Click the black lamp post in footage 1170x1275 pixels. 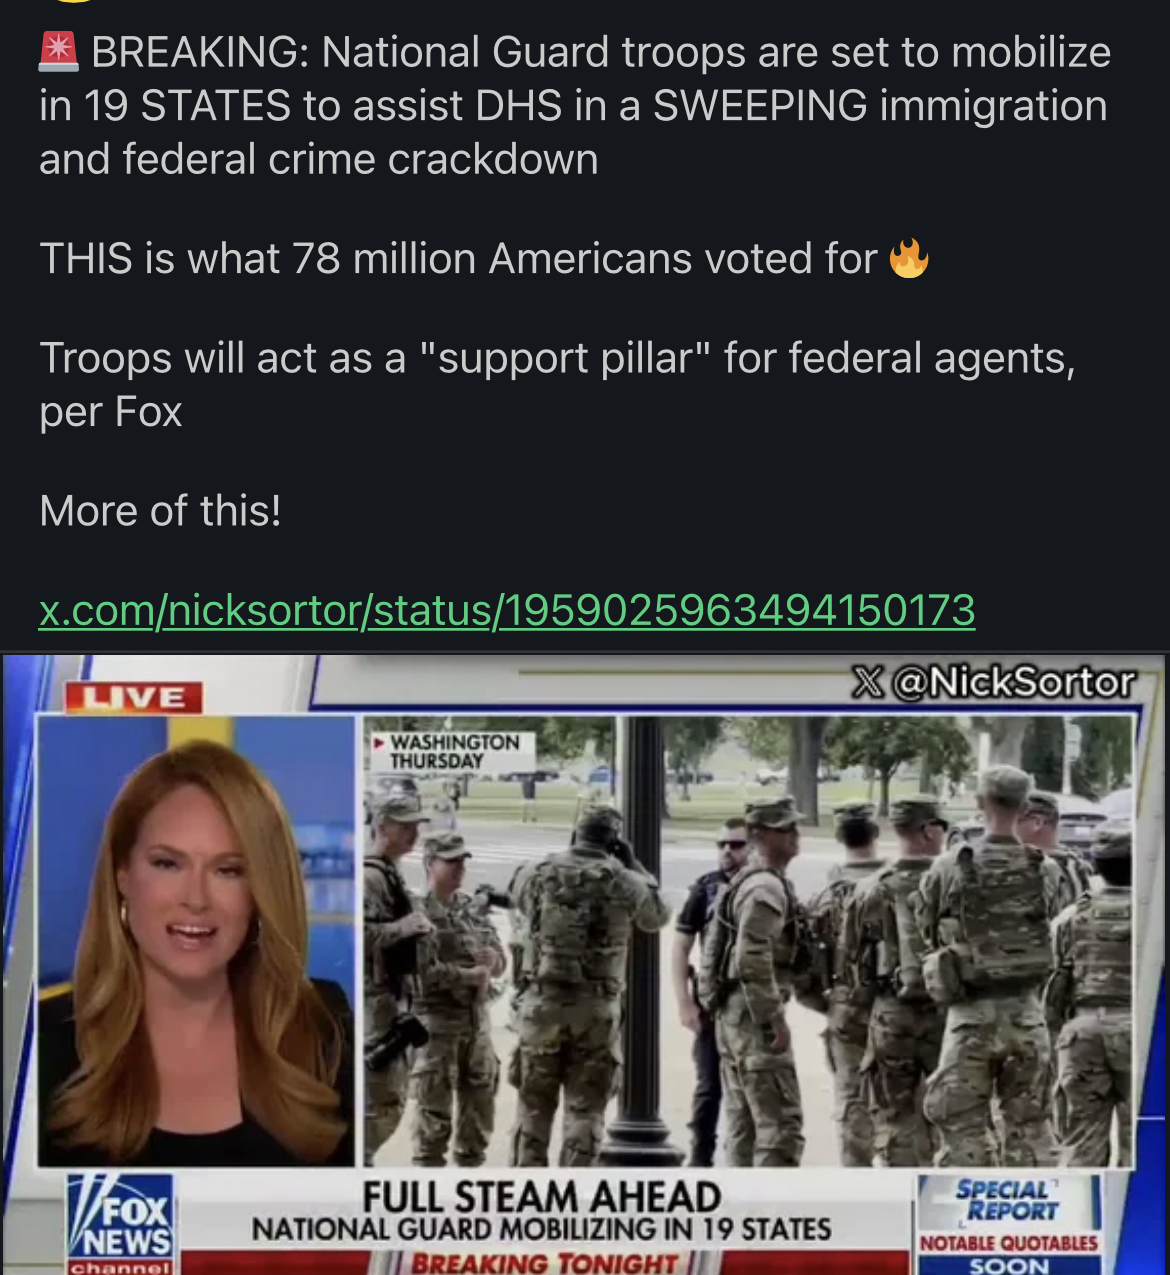pyautogui.click(x=643, y=935)
